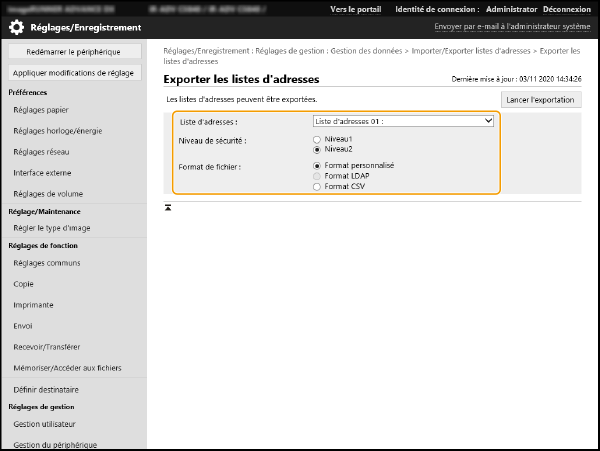The height and width of the screenshot is (451, 600).
Task: Open Réglages papier in sidebar
Action: point(42,110)
